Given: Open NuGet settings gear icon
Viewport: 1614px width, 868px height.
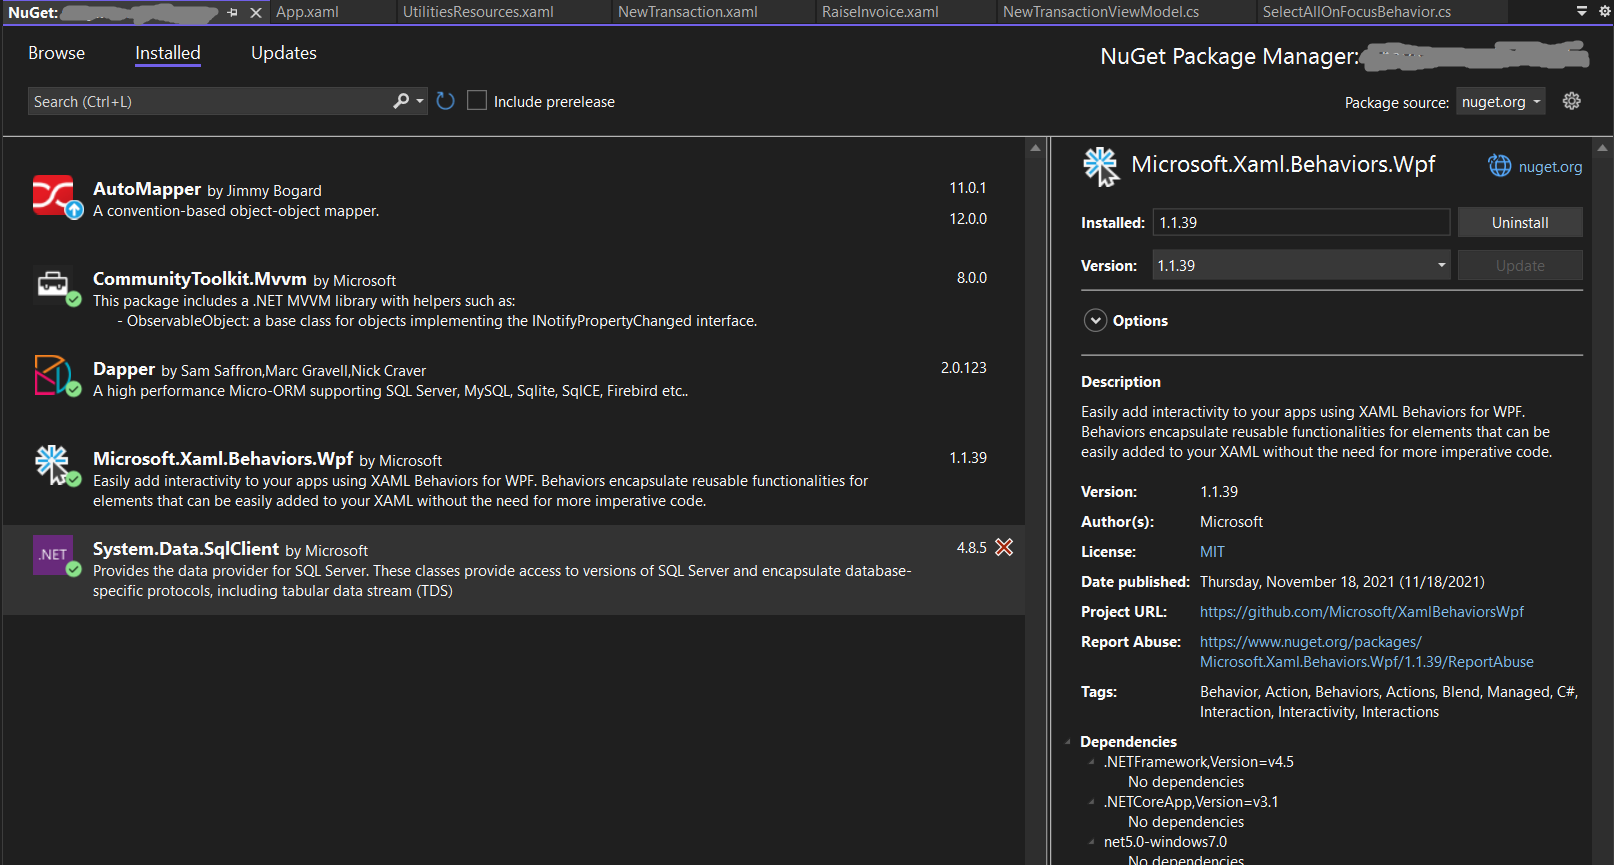Looking at the screenshot, I should coord(1572,101).
